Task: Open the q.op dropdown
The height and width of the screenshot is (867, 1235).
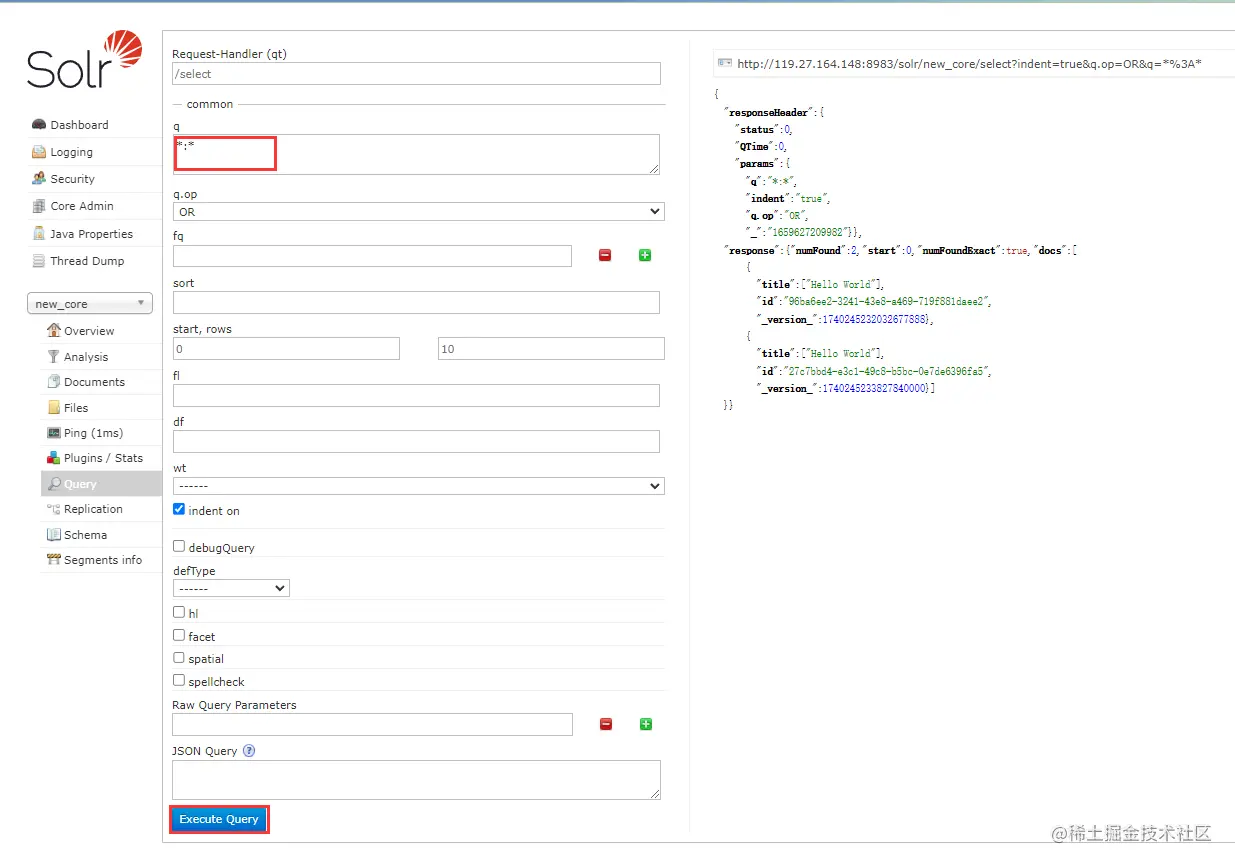Action: 418,212
